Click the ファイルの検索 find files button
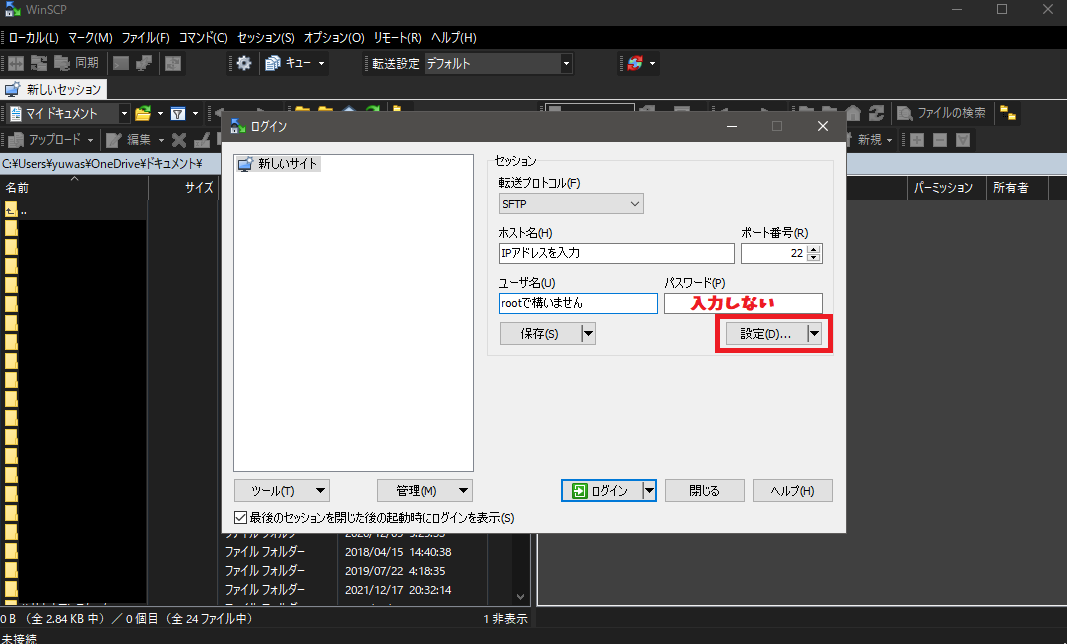 click(x=941, y=113)
